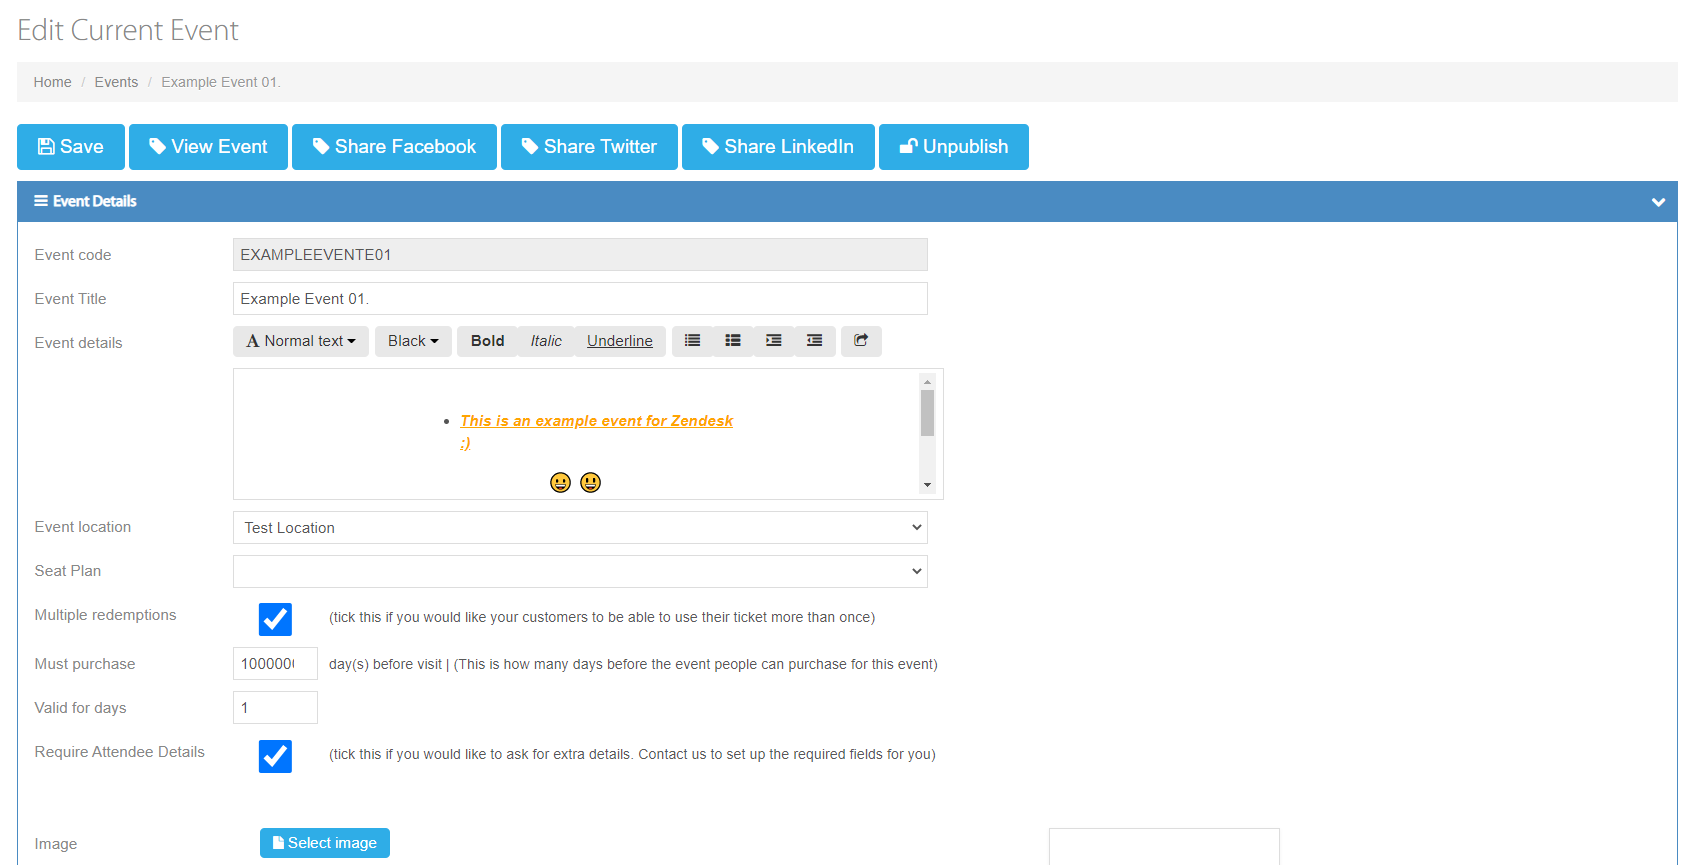Insert an ordered list in editor

733,341
